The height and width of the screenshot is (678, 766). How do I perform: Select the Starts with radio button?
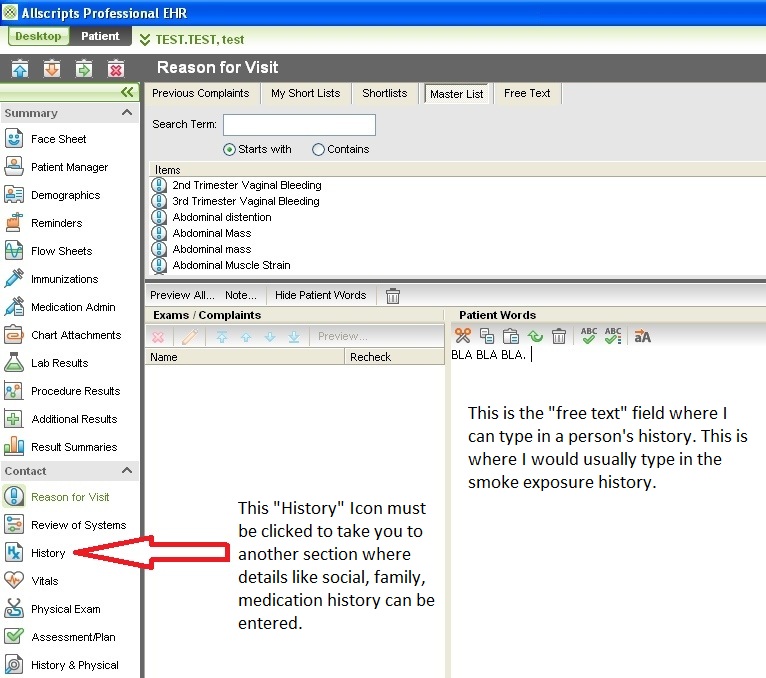(x=229, y=149)
